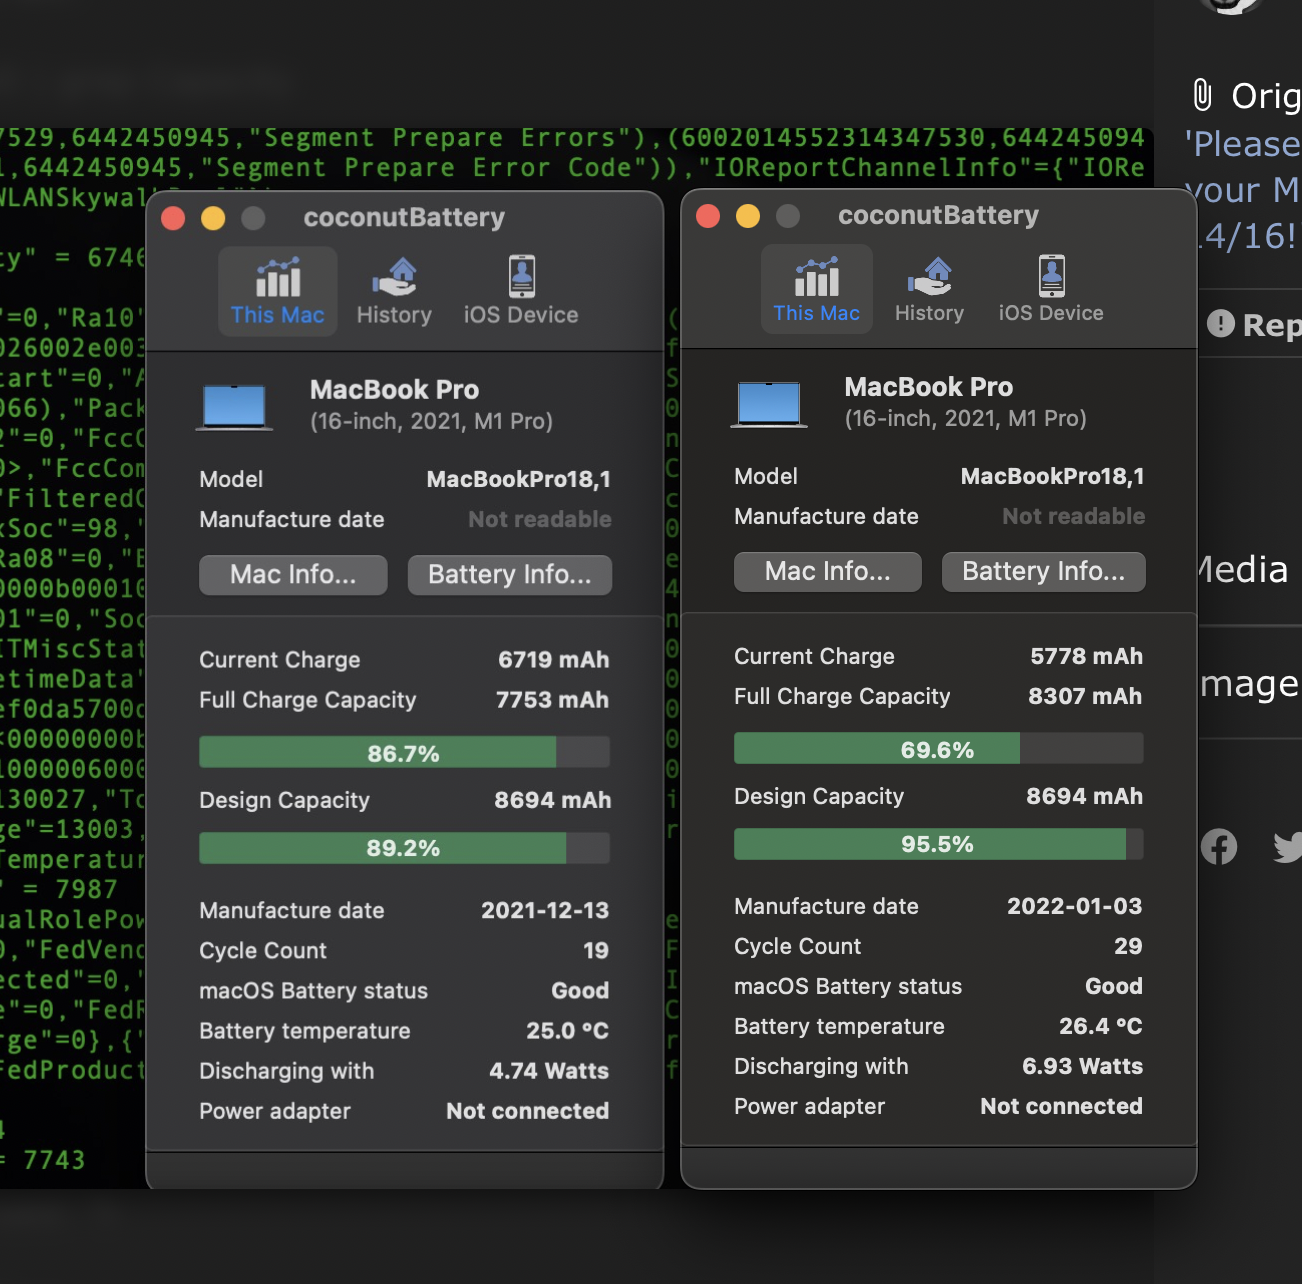The width and height of the screenshot is (1302, 1284).
Task: Select This Mac tab in right coconutBattery window
Action: coord(817,289)
